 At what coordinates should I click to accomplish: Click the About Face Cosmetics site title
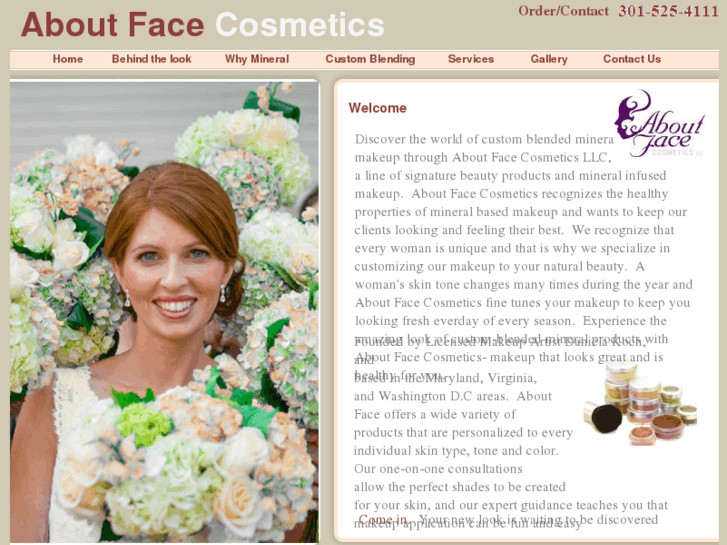203,24
